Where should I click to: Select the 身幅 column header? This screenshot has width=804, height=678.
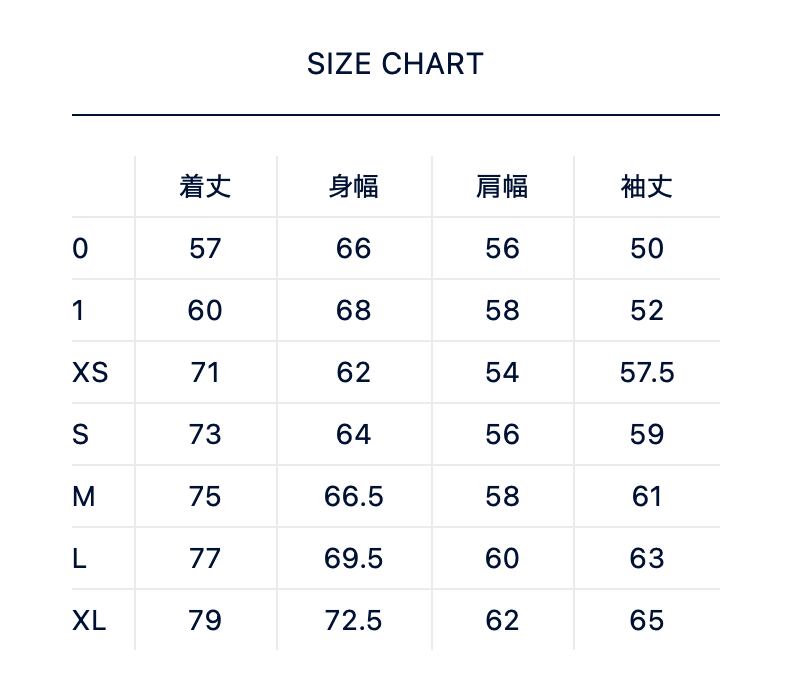[353, 187]
